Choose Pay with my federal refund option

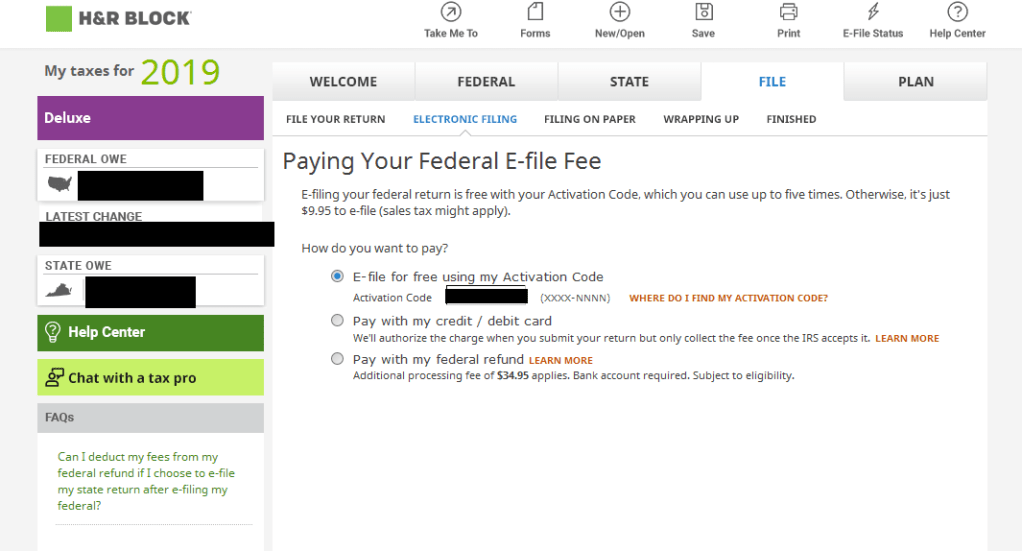[337, 359]
